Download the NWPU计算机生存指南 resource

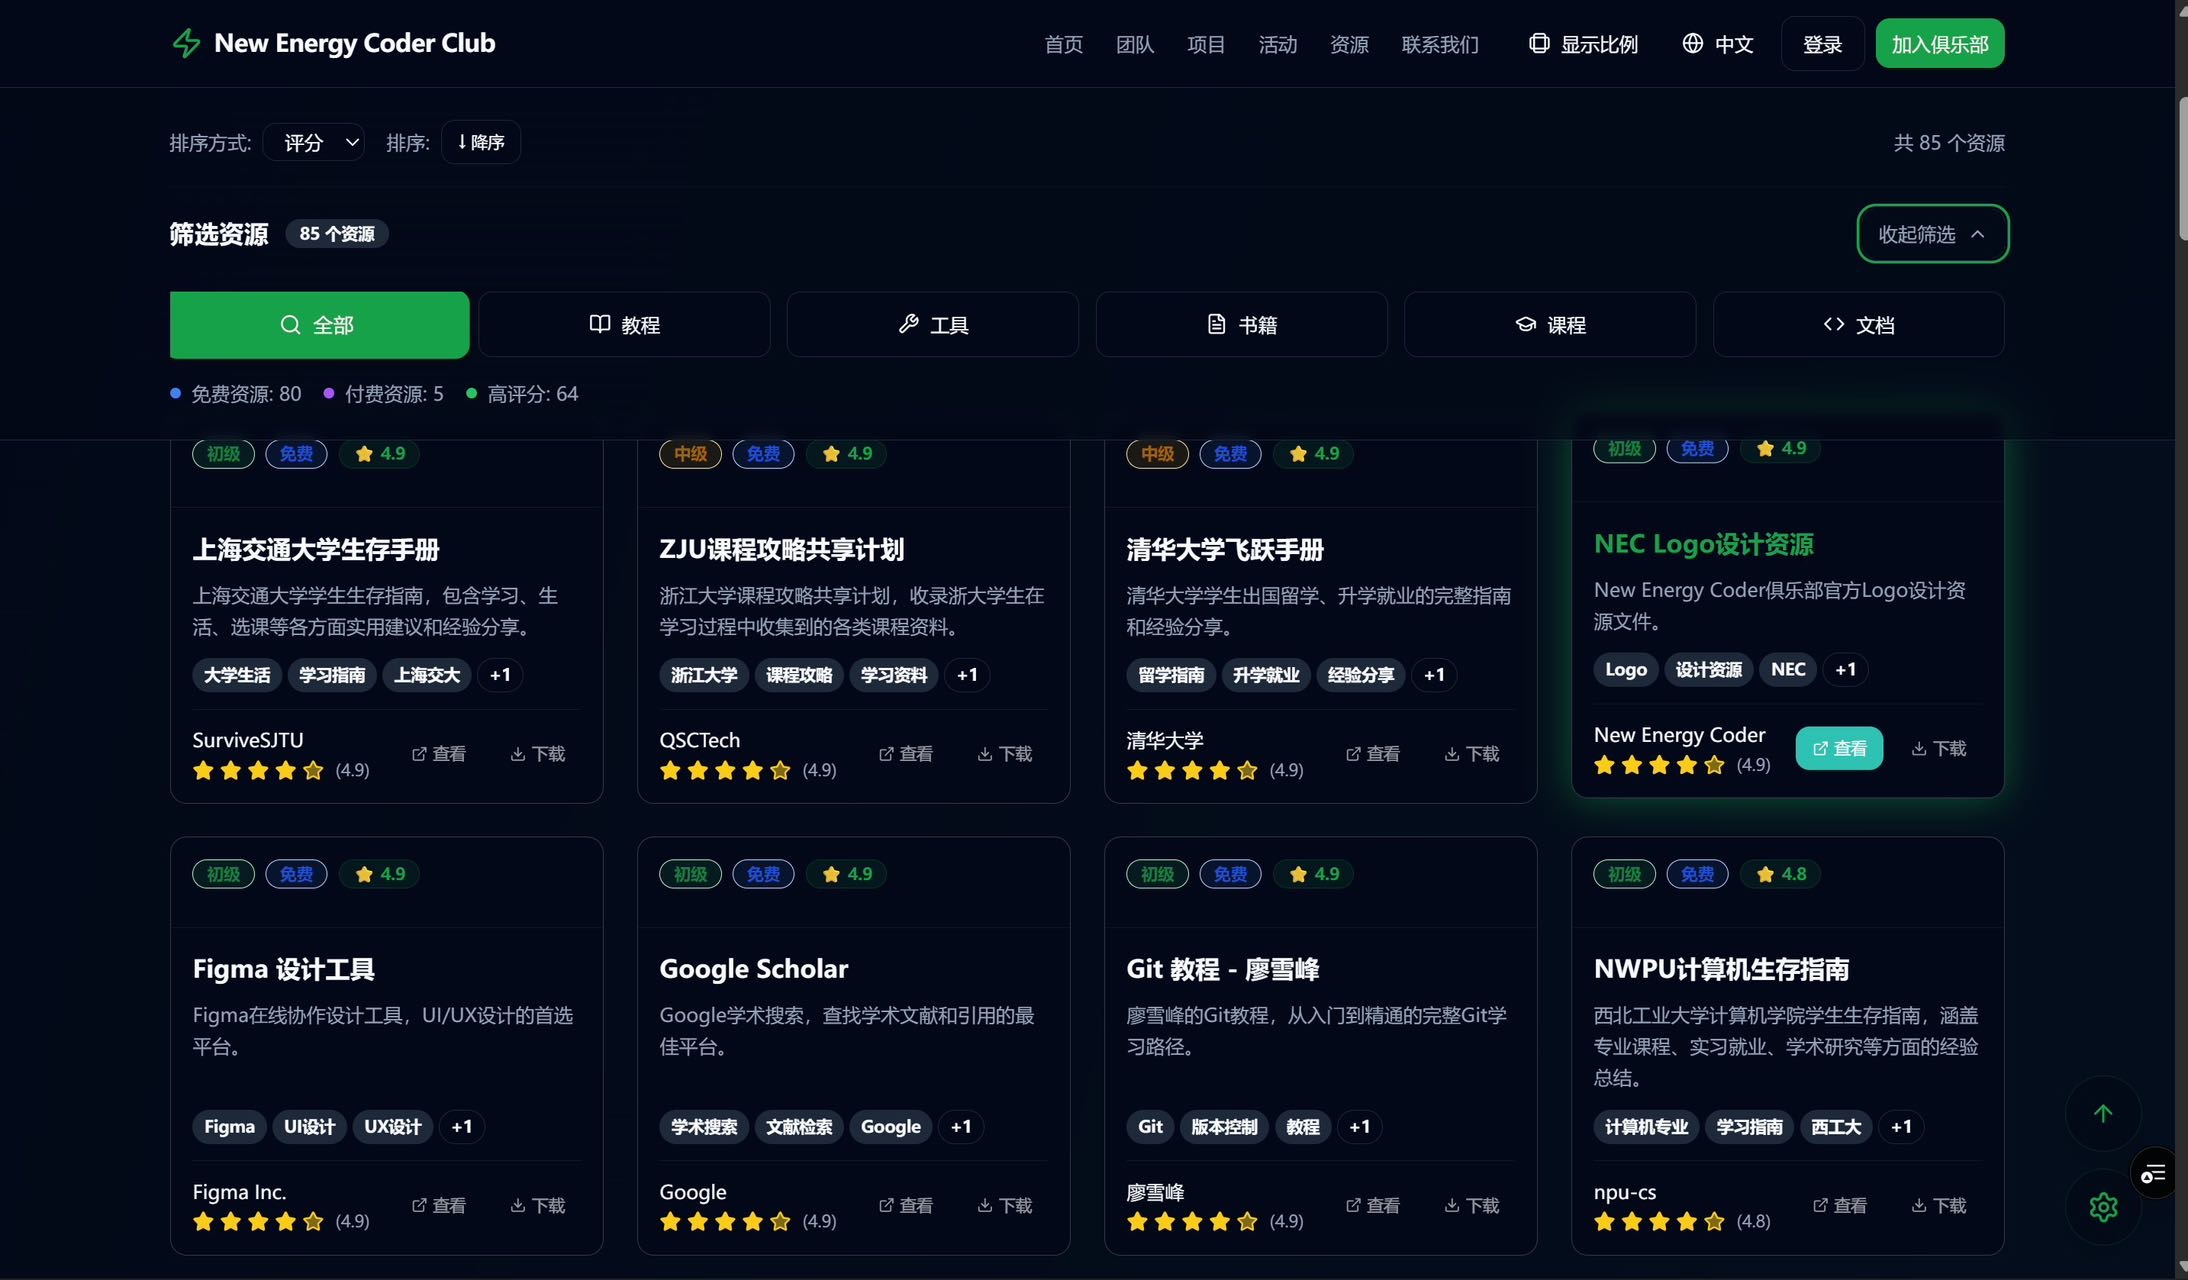[x=1939, y=1206]
